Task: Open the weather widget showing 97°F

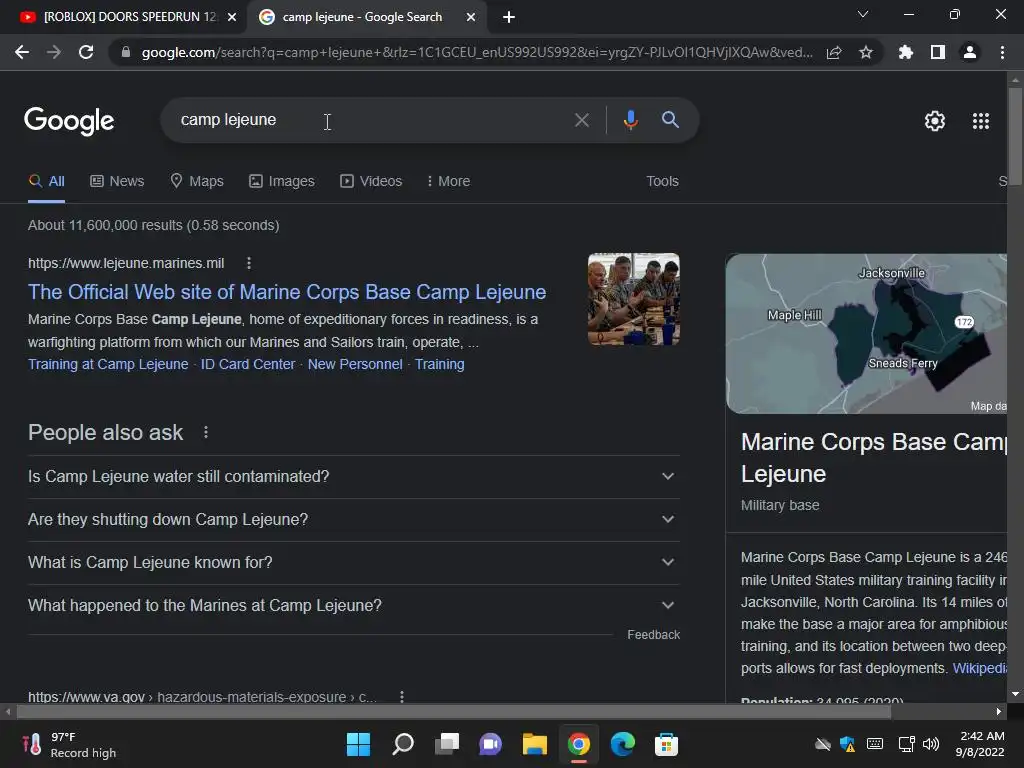Action: pos(69,744)
